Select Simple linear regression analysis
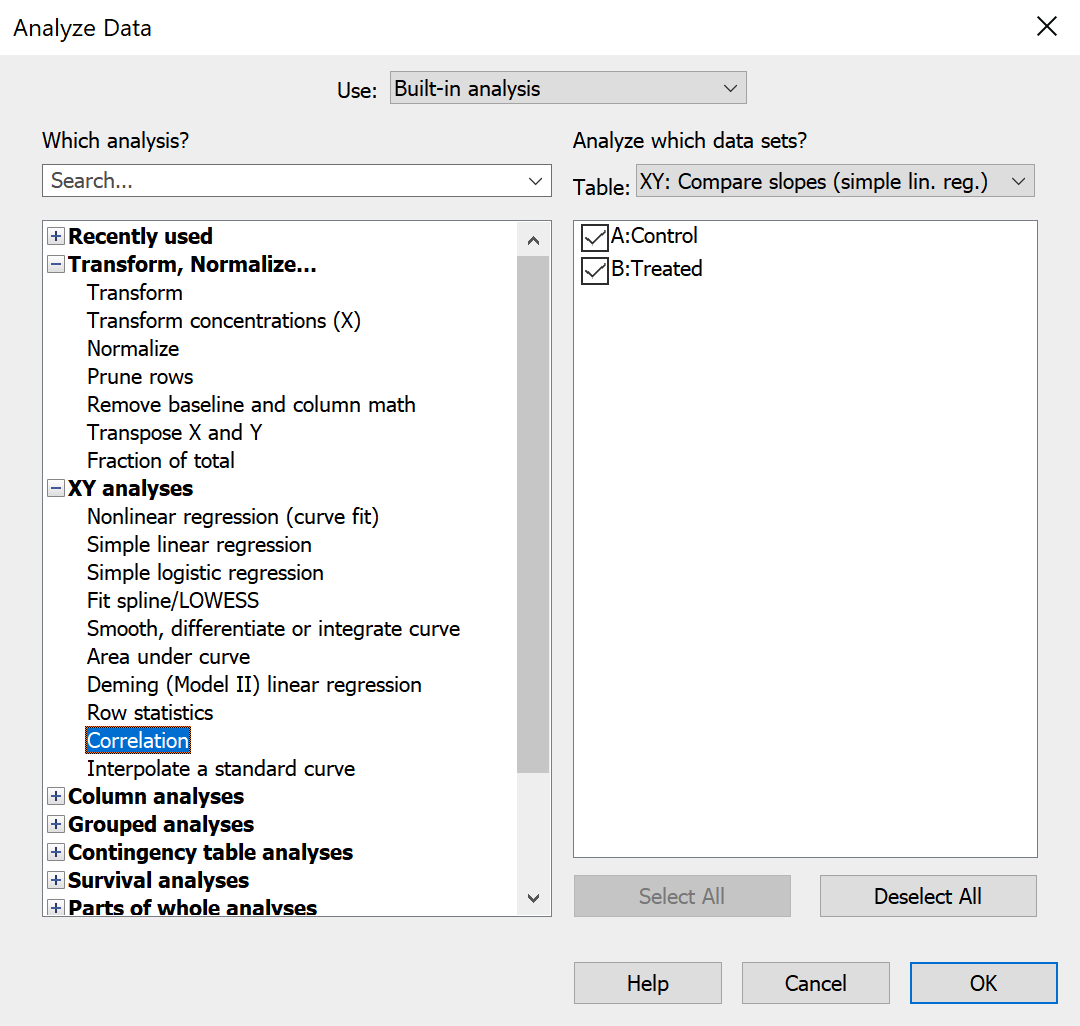Screen dimensions: 1080x1026 pos(199,545)
